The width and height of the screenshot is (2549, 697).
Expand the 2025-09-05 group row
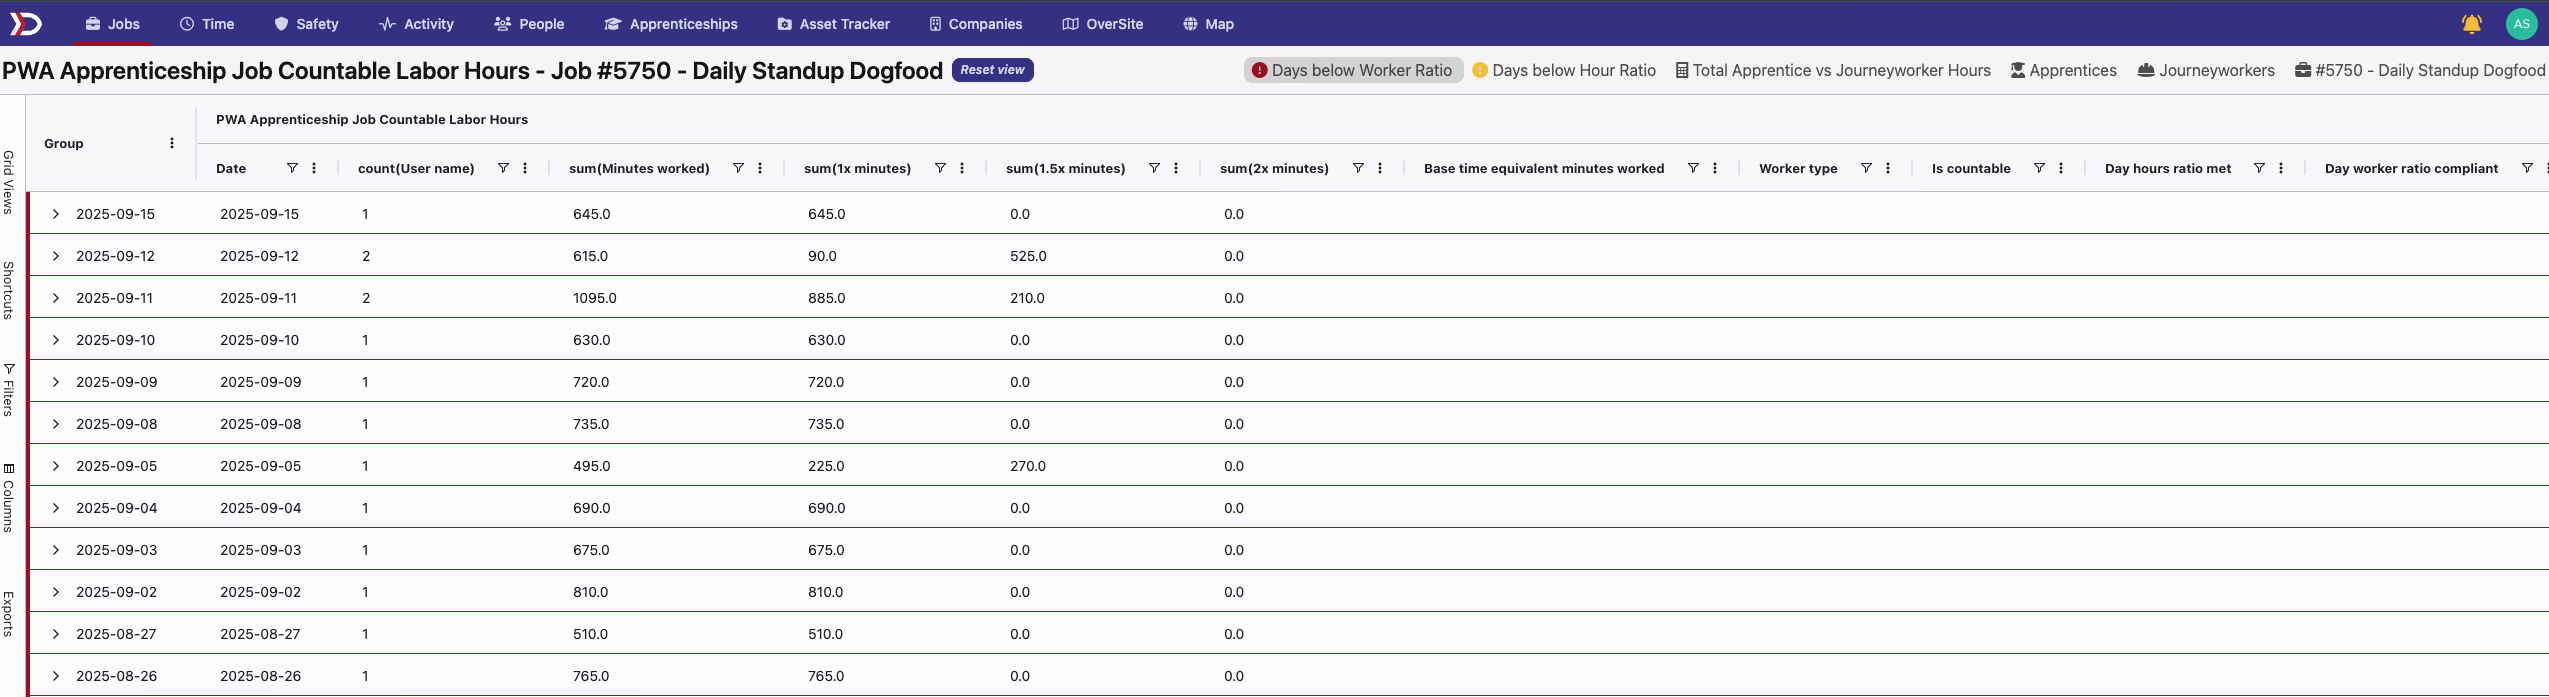coord(56,466)
